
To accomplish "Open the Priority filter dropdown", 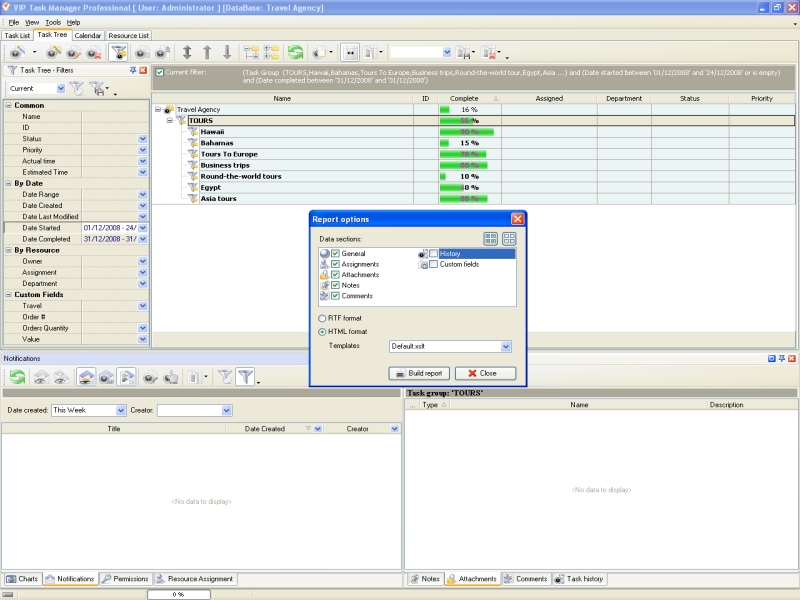I will click(x=142, y=150).
